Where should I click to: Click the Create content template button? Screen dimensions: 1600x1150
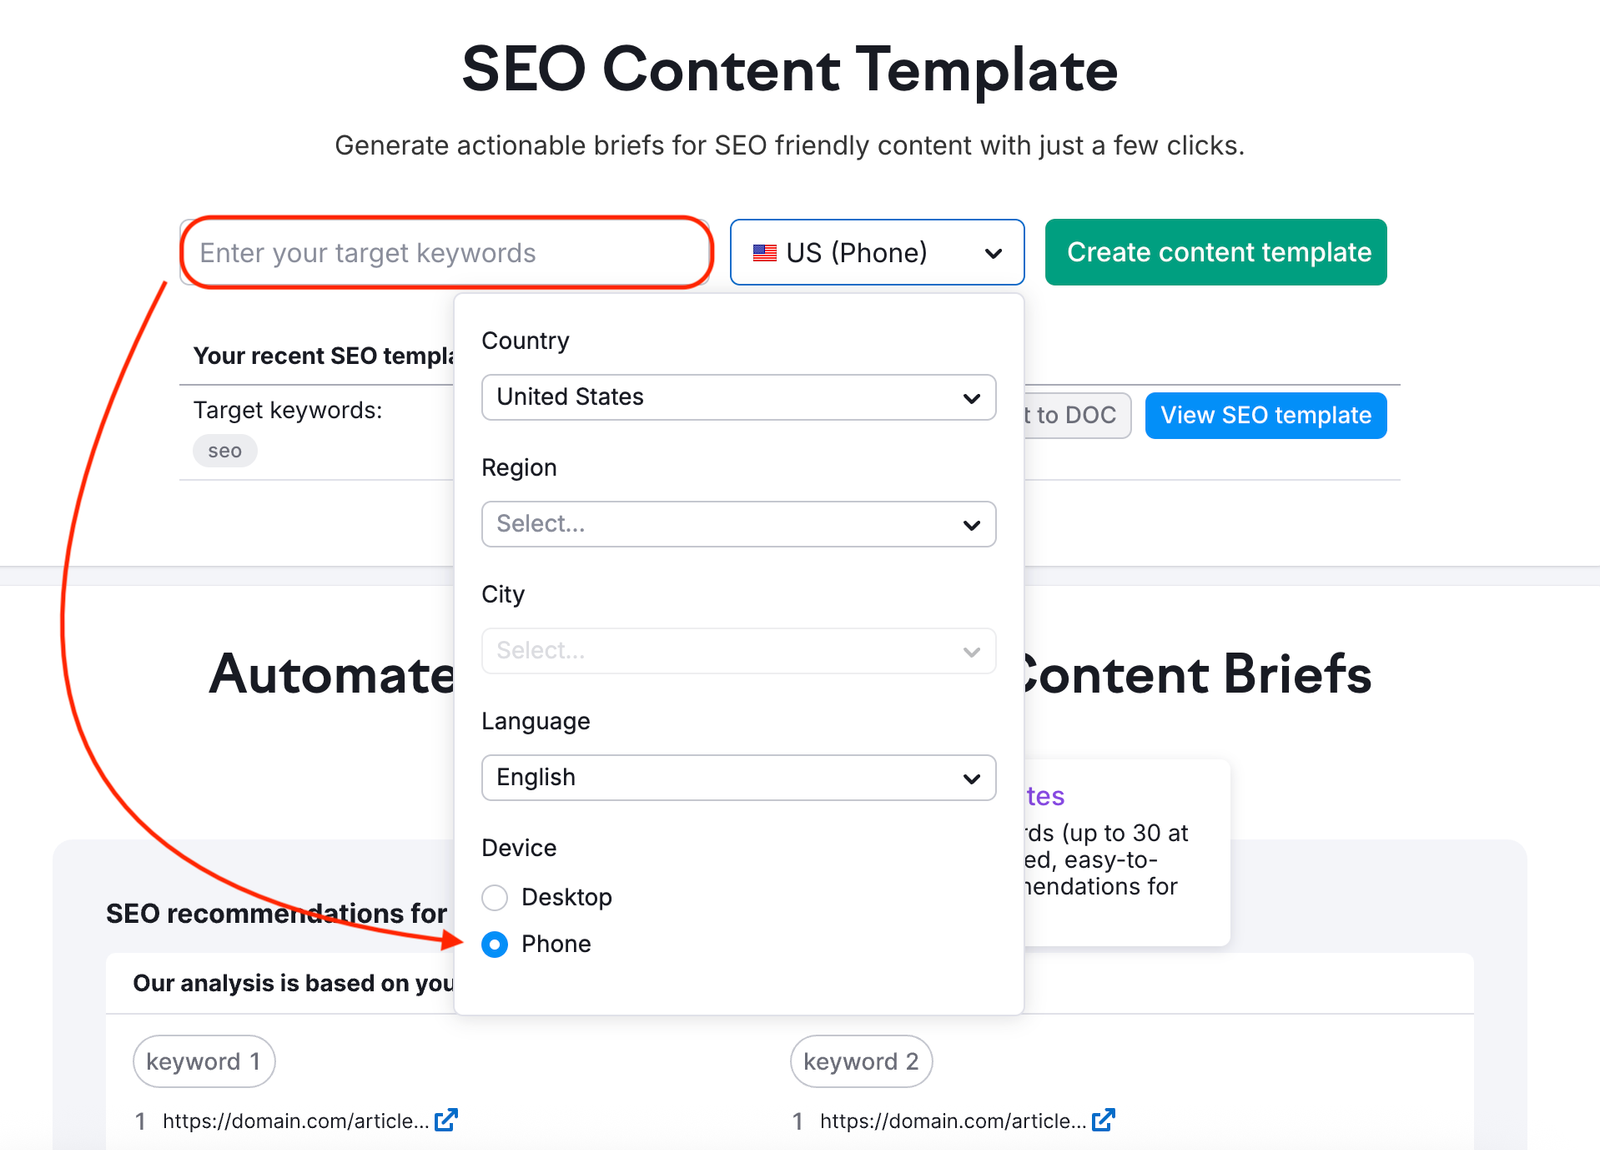coord(1215,252)
